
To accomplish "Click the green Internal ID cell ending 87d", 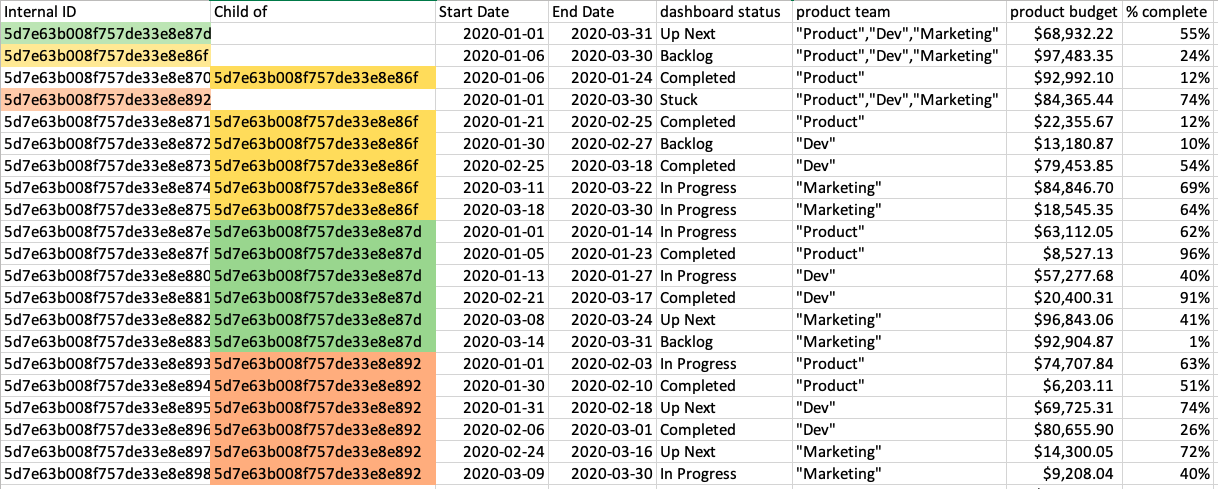I will click(105, 34).
